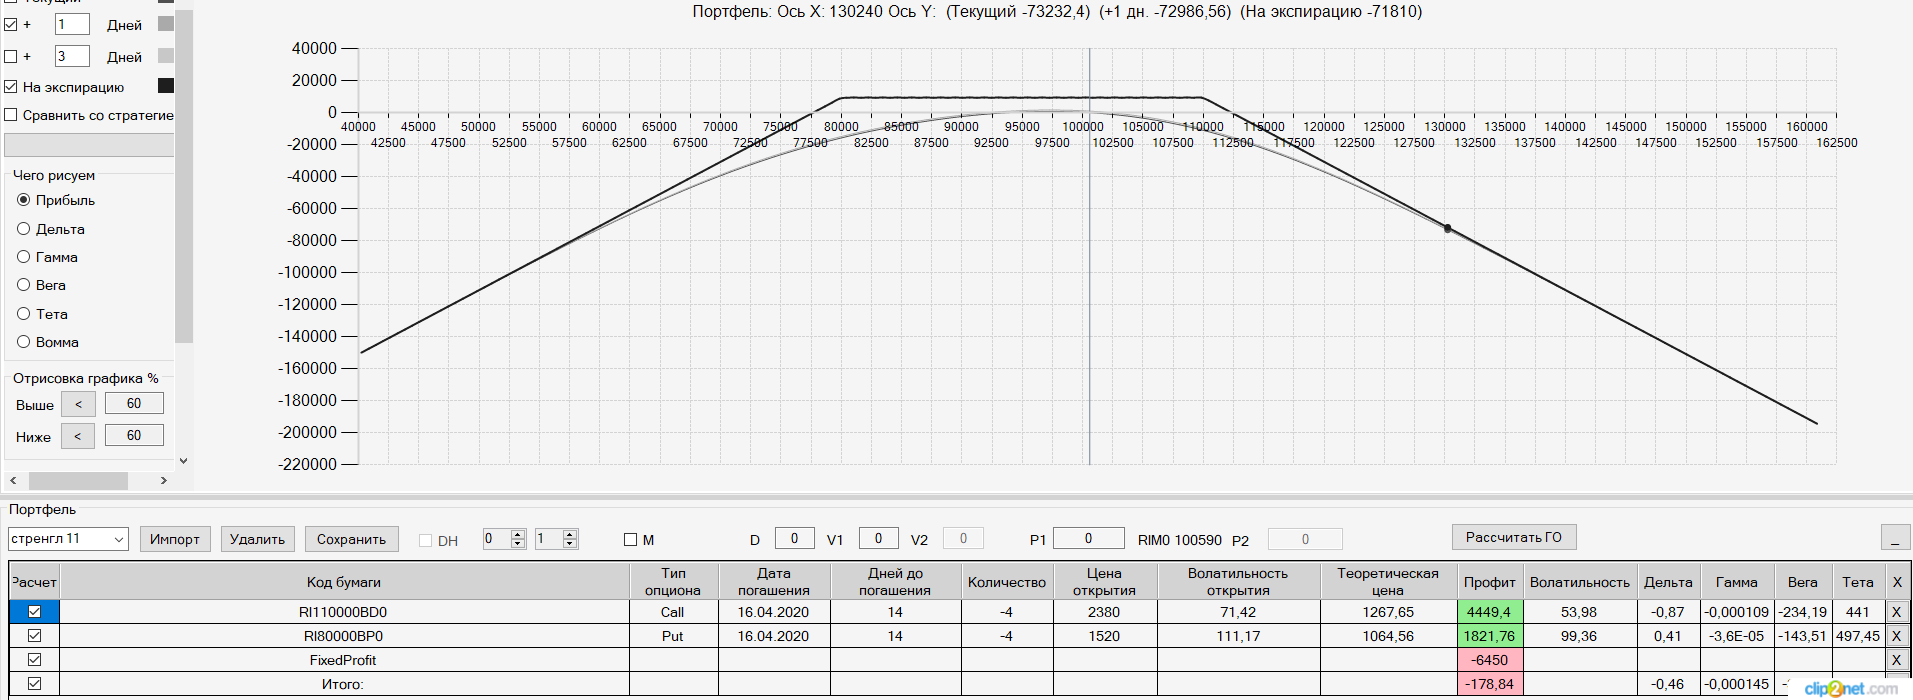Image resolution: width=1913 pixels, height=700 pixels.
Task: Click the Сохранить button
Action: 351,539
